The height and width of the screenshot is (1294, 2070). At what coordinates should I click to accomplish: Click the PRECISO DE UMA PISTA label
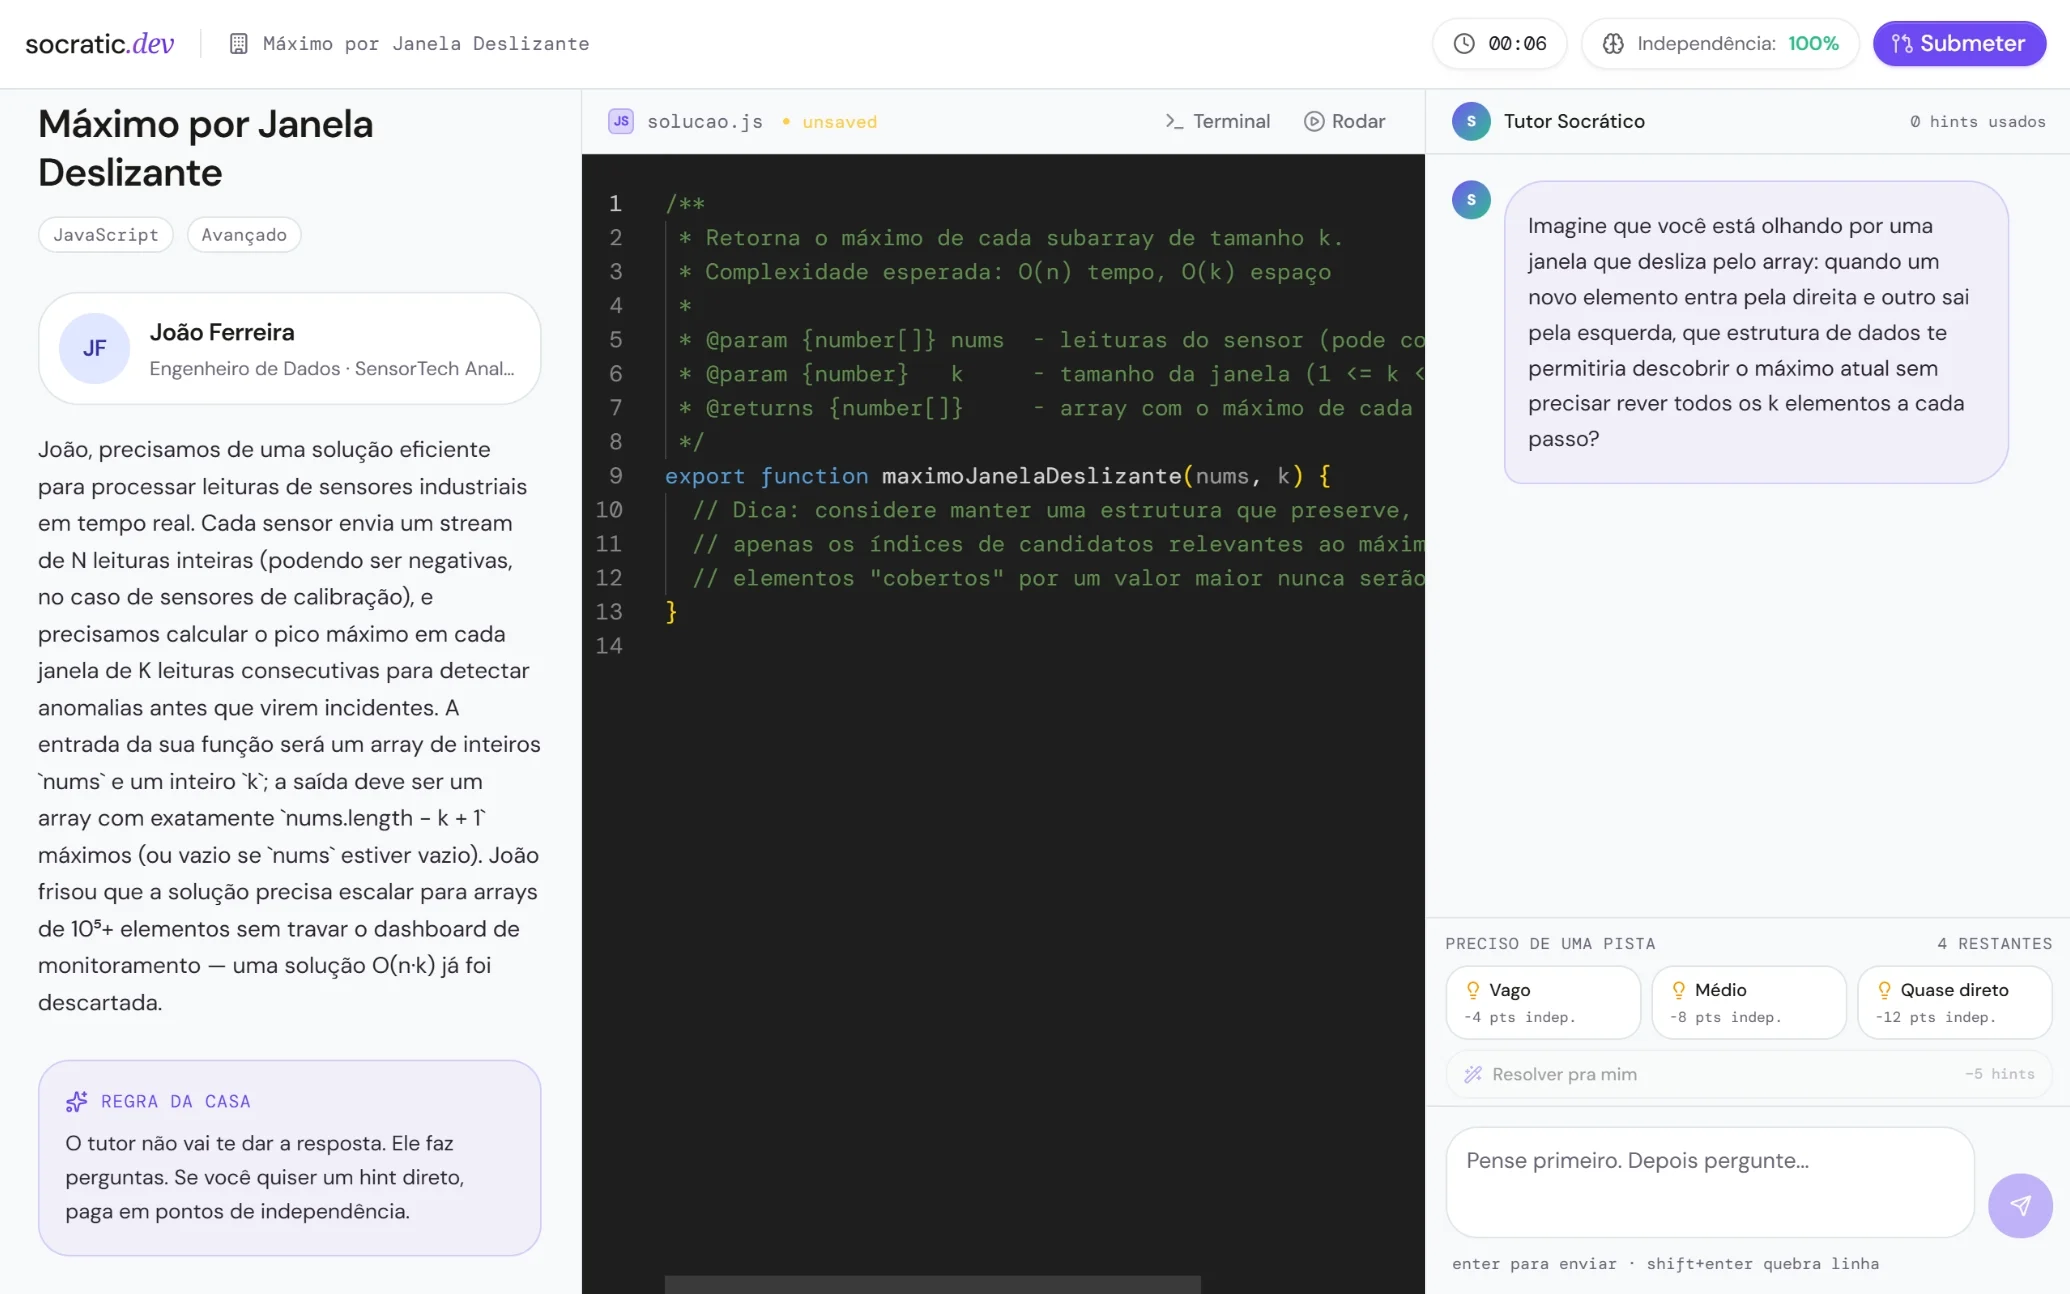point(1550,943)
